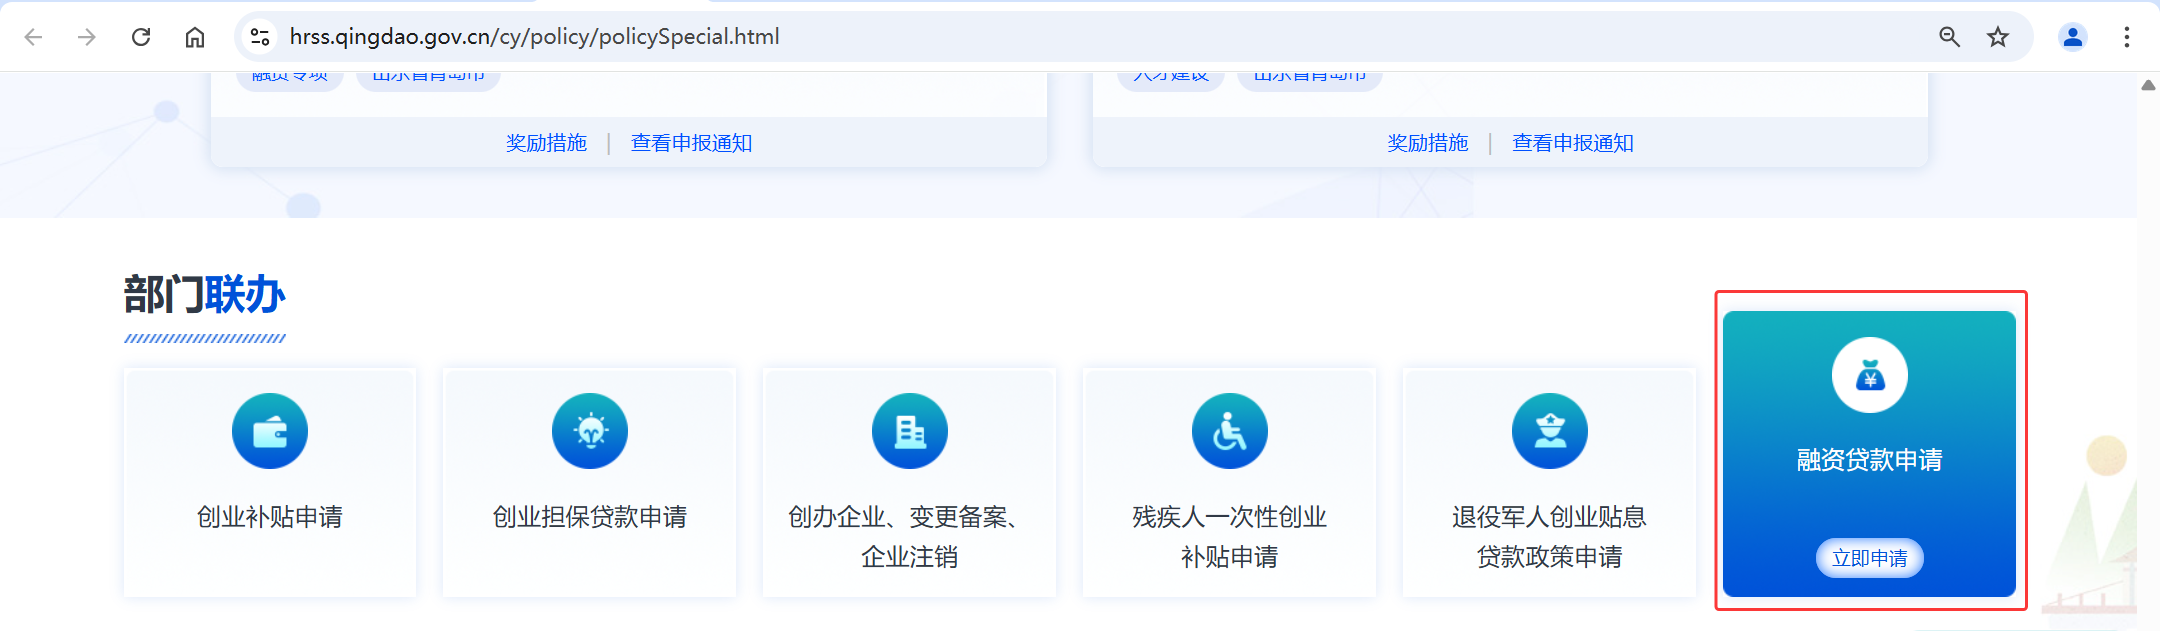Open the browser zoom magnifier icon
The height and width of the screenshot is (631, 2160).
pos(1949,37)
